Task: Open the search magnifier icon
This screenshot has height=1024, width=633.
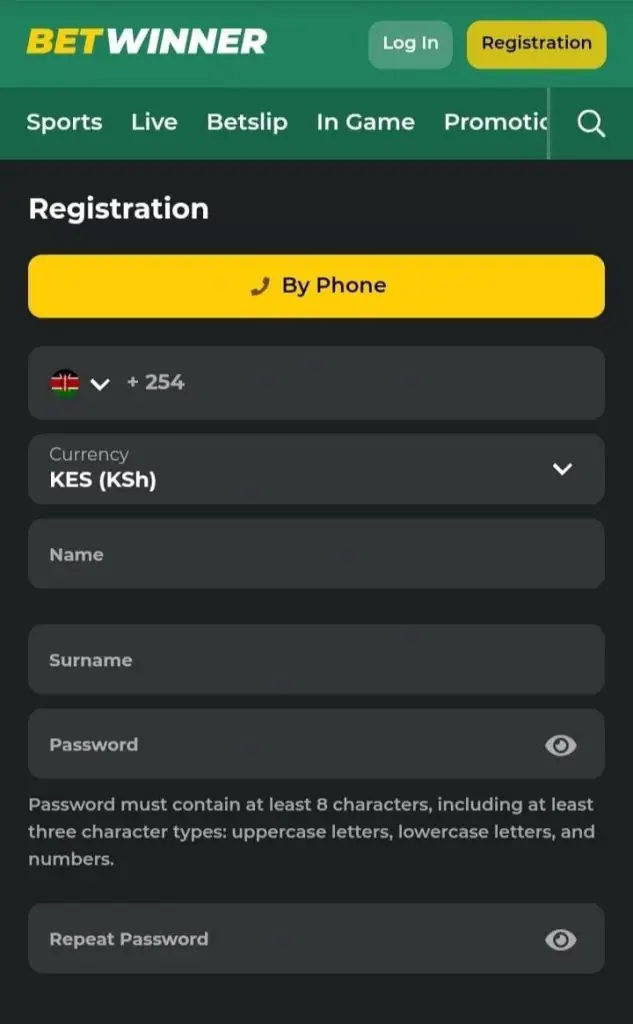Action: pos(591,123)
